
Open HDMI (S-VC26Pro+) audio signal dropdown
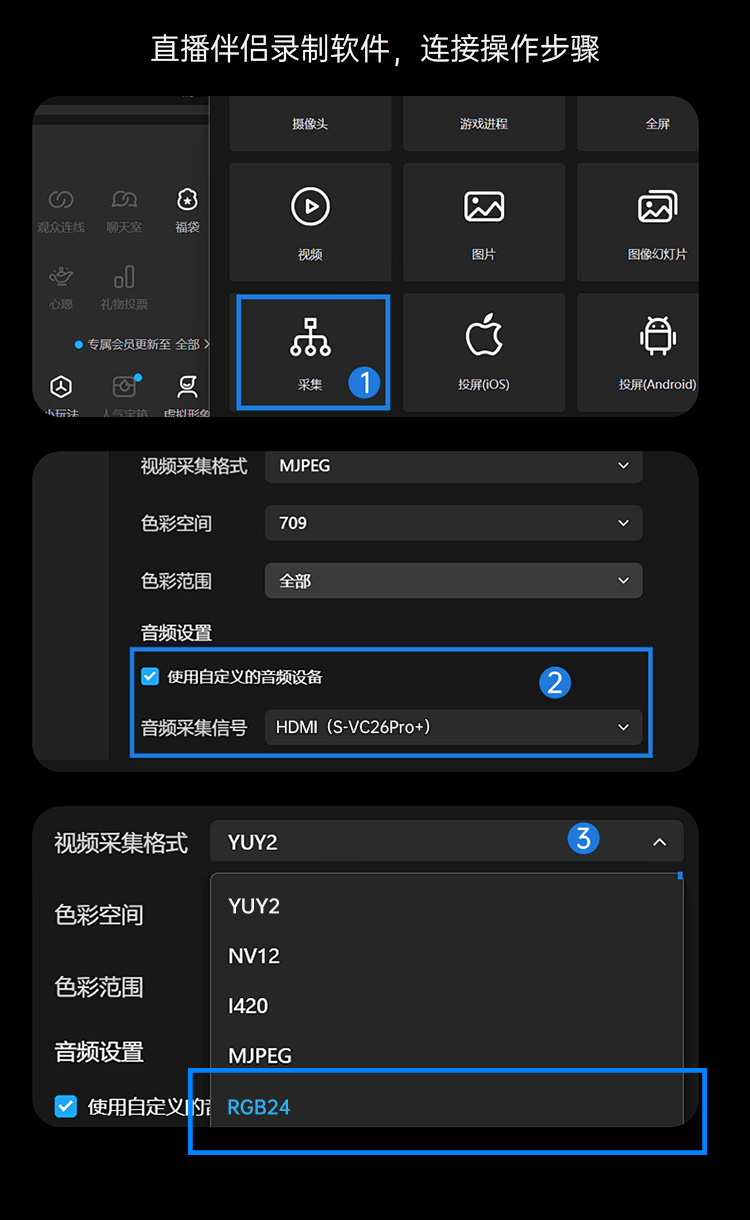click(454, 727)
